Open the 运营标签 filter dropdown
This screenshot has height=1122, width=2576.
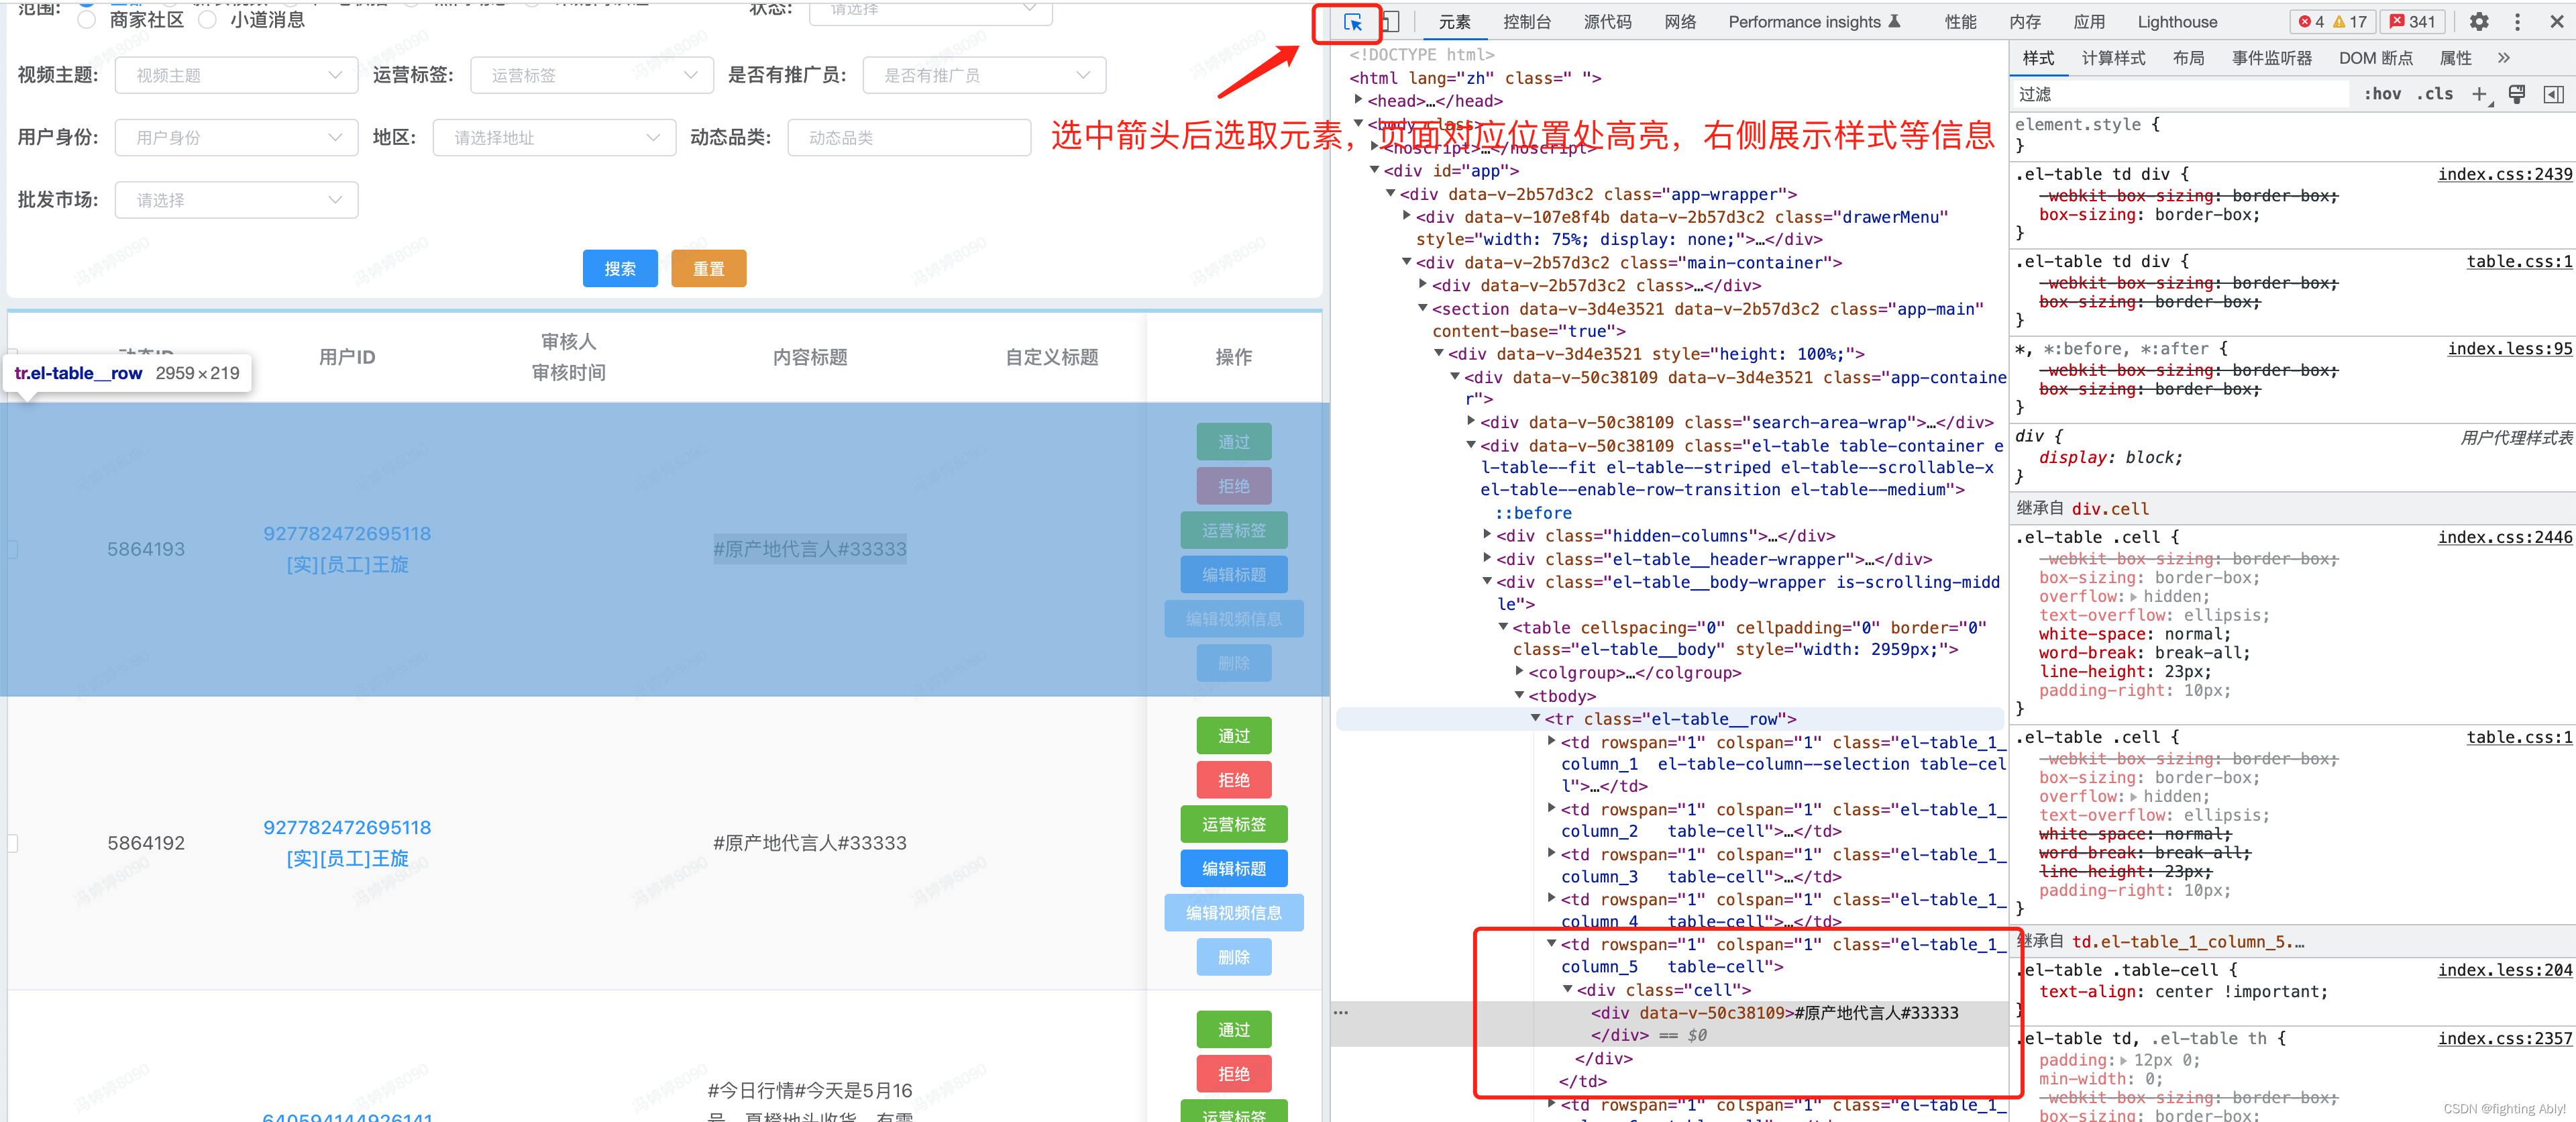coord(592,75)
